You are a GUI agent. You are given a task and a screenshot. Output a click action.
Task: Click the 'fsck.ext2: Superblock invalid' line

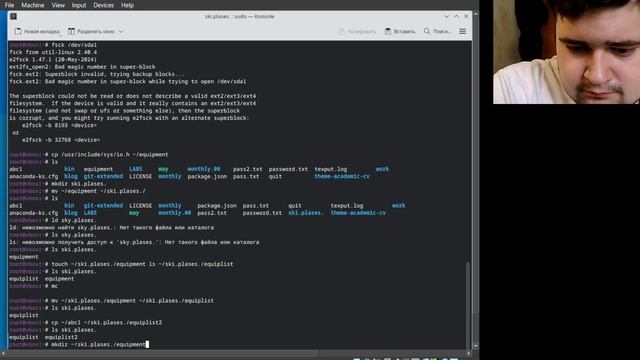97,74
